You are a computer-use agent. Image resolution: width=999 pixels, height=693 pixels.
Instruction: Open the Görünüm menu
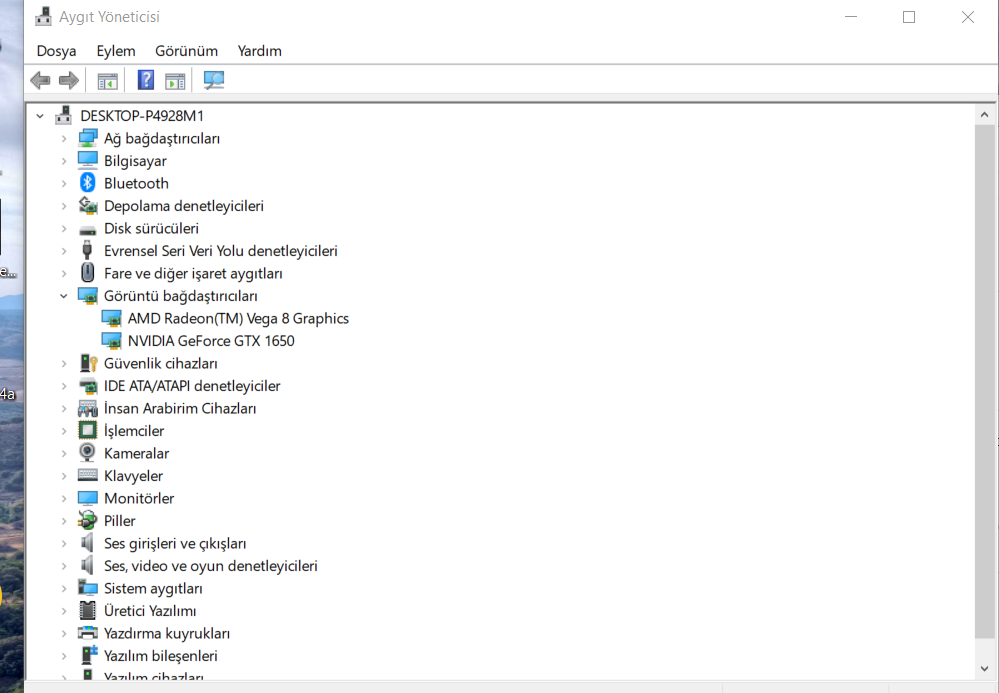pyautogui.click(x=186, y=51)
